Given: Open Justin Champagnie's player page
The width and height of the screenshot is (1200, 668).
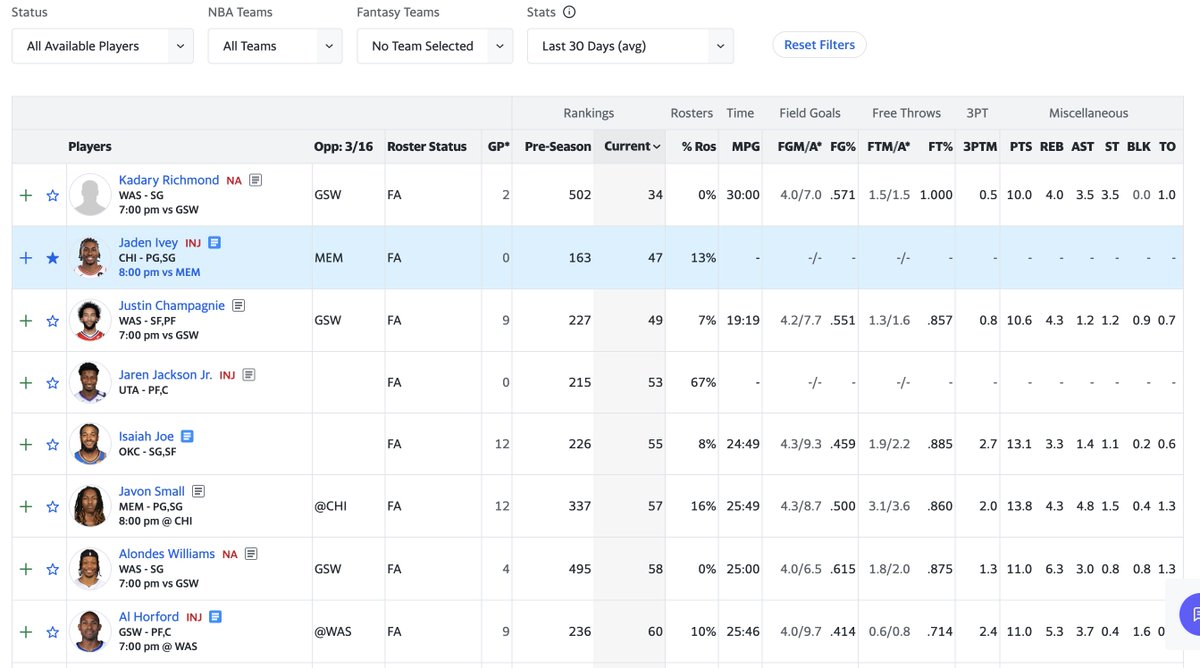Looking at the screenshot, I should [x=172, y=306].
